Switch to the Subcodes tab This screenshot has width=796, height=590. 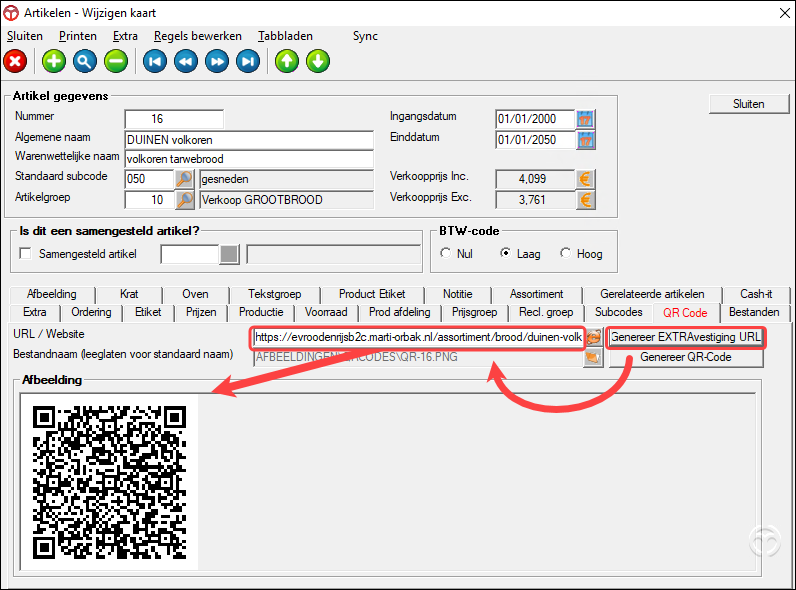pyautogui.click(x=619, y=312)
